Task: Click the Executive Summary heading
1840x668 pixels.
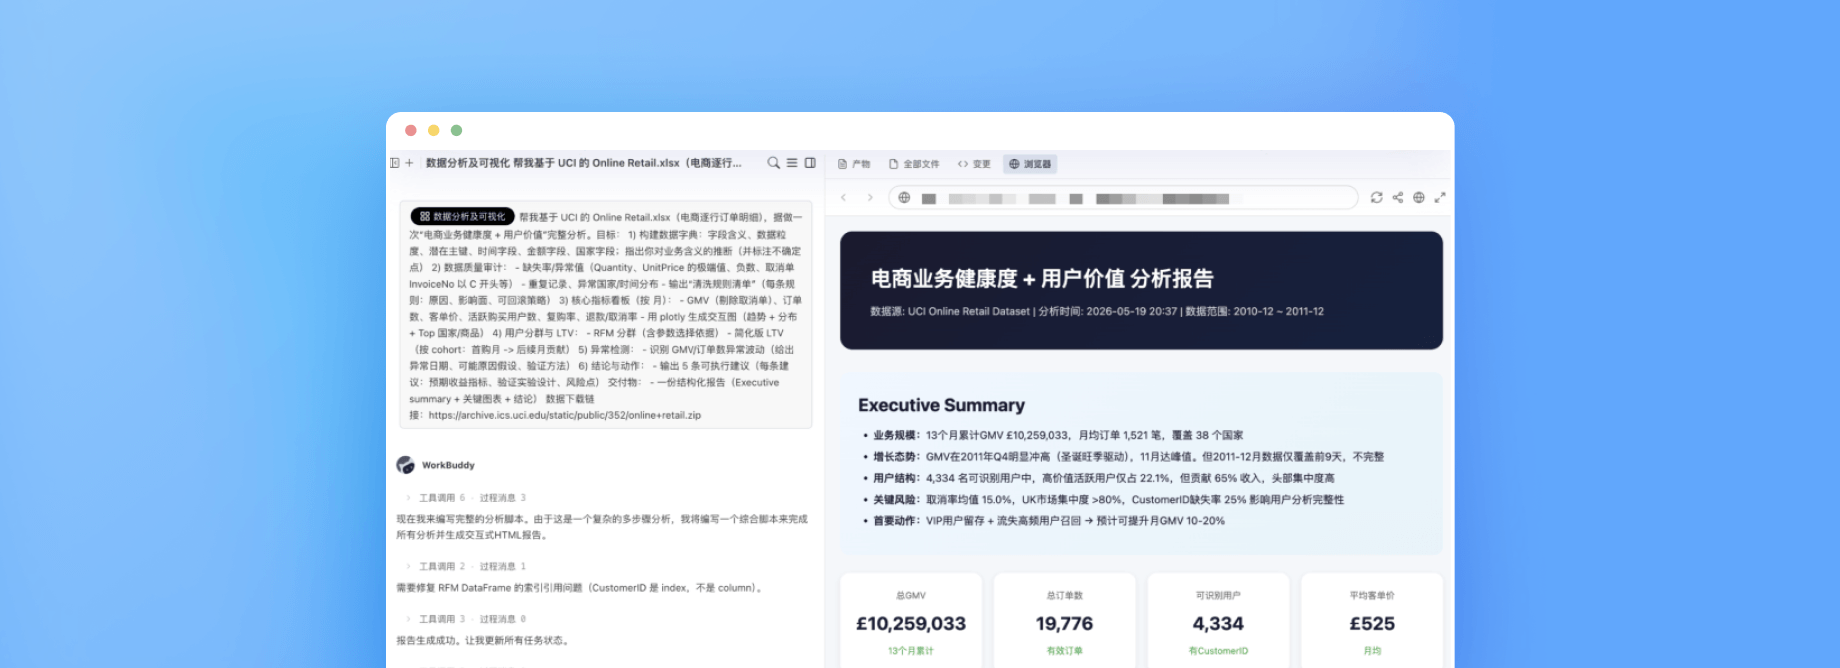Action: [941, 405]
